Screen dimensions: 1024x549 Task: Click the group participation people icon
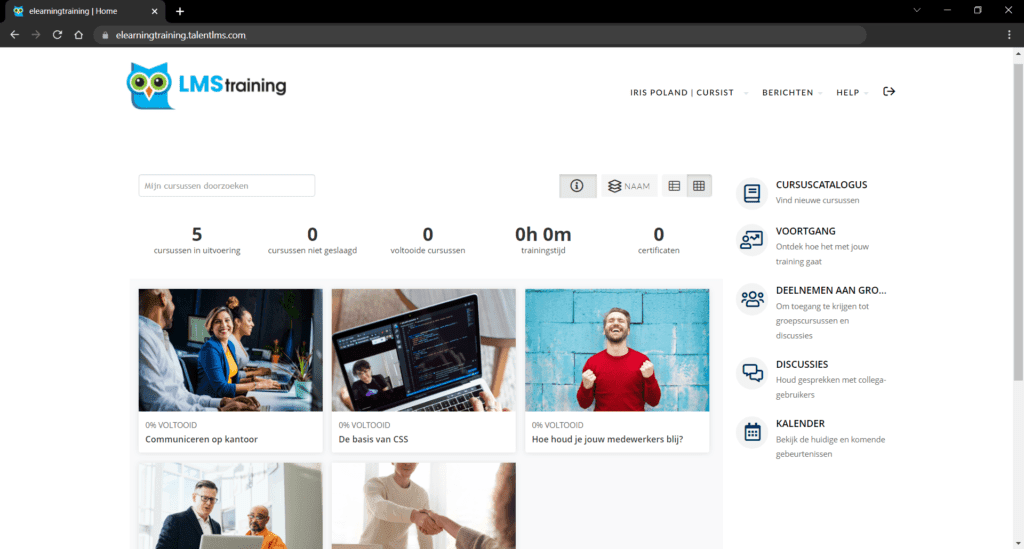pos(752,299)
